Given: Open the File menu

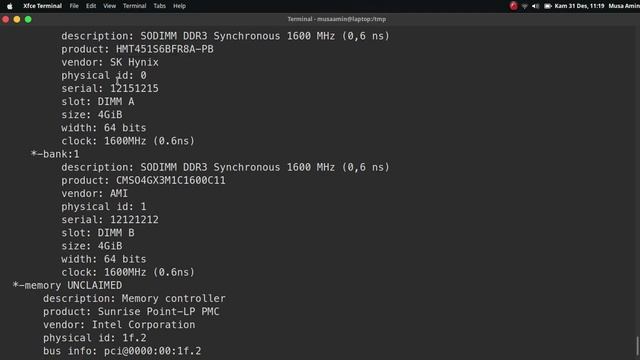Looking at the screenshot, I should 74,6.
